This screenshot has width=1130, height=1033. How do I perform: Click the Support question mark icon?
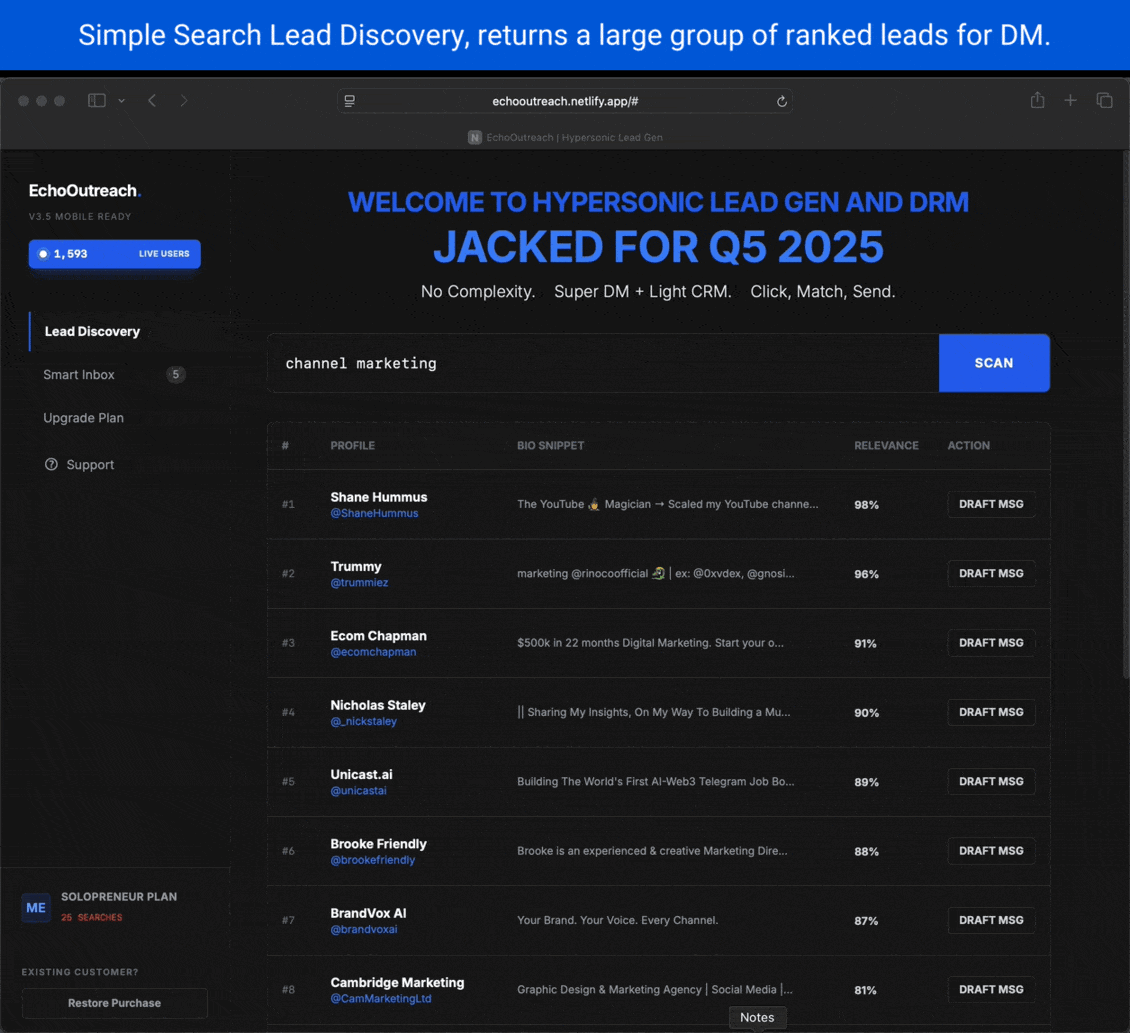coord(51,465)
